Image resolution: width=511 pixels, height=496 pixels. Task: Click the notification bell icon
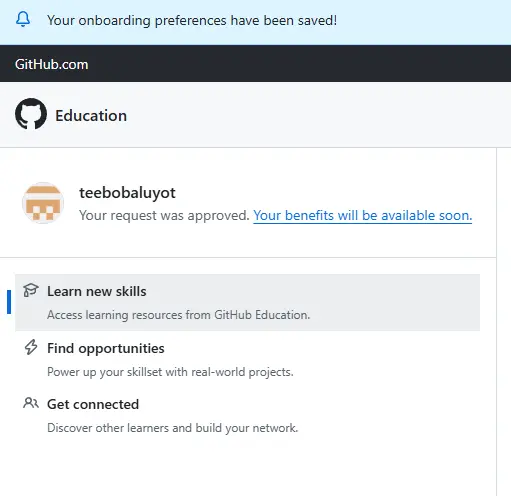click(x=23, y=20)
